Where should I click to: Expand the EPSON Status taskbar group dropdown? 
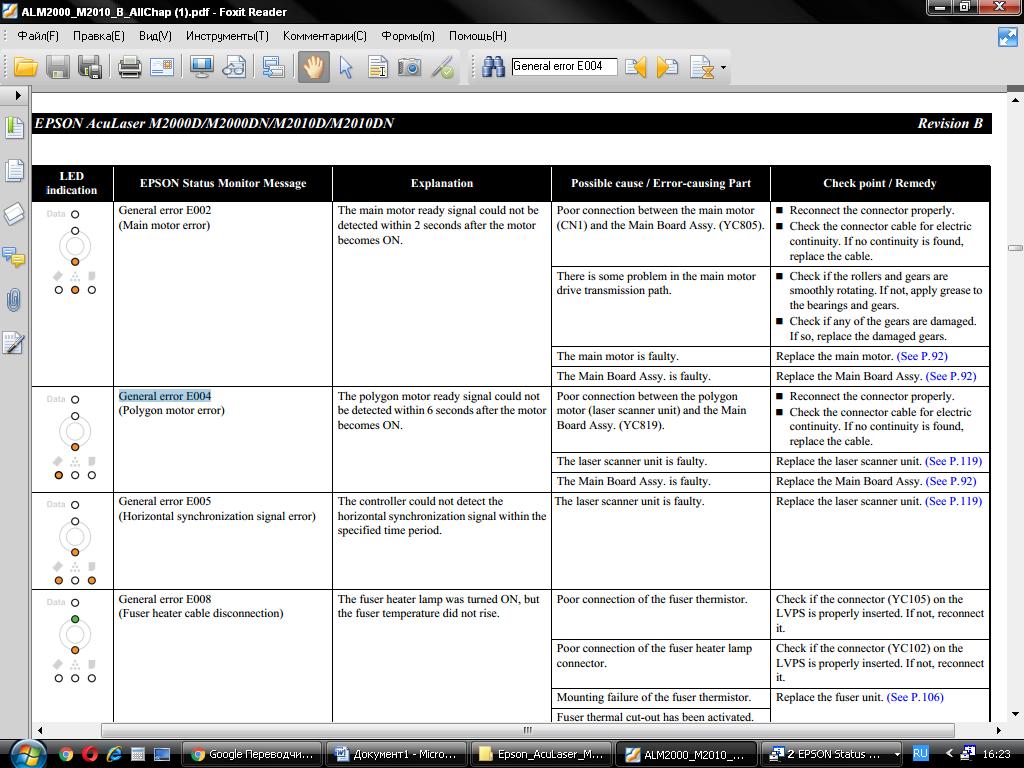point(896,754)
